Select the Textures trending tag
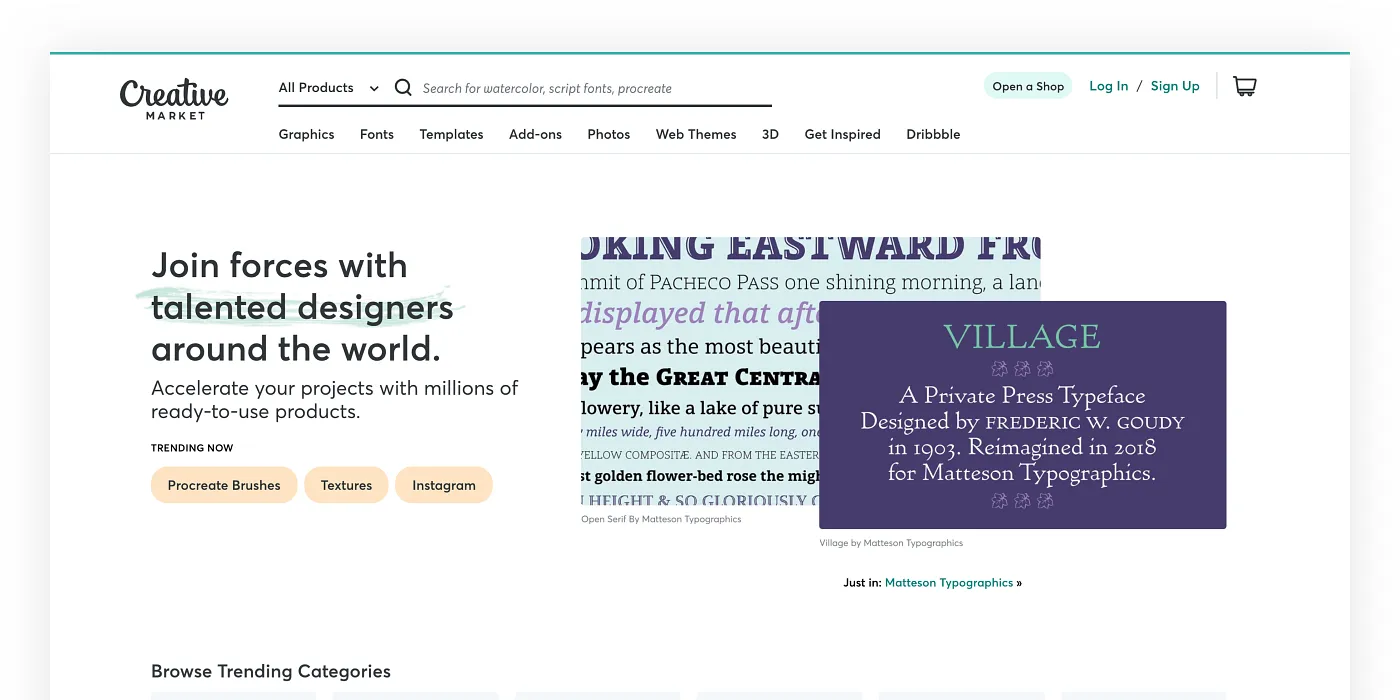Image resolution: width=1400 pixels, height=700 pixels. tap(346, 485)
